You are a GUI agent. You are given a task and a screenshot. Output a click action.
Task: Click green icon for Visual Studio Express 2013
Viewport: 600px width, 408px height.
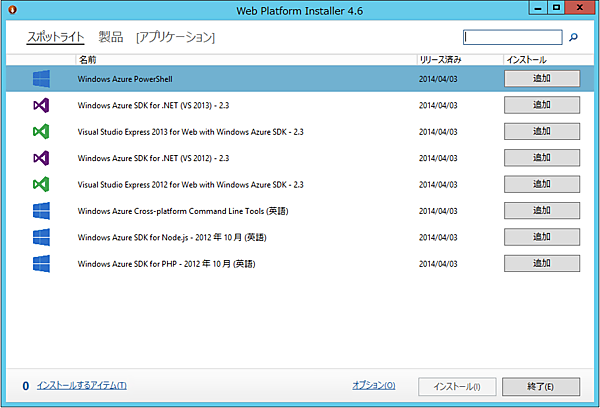[41, 132]
